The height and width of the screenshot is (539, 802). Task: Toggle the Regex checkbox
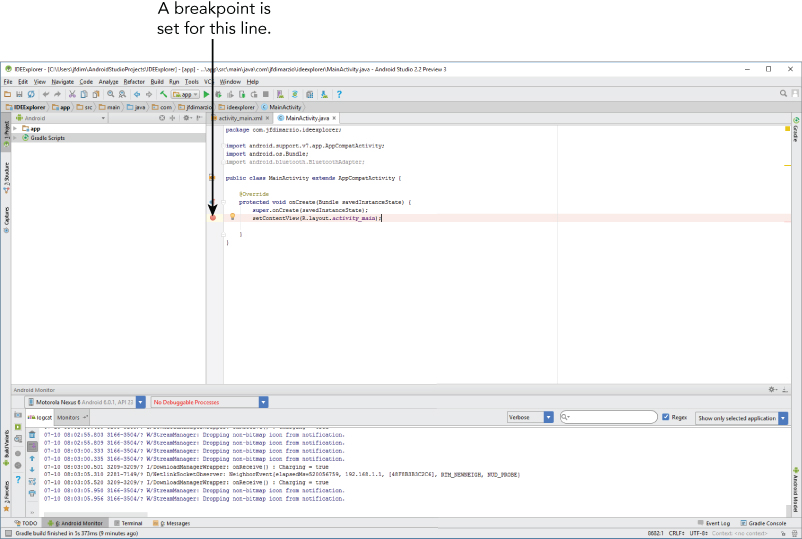[665, 417]
